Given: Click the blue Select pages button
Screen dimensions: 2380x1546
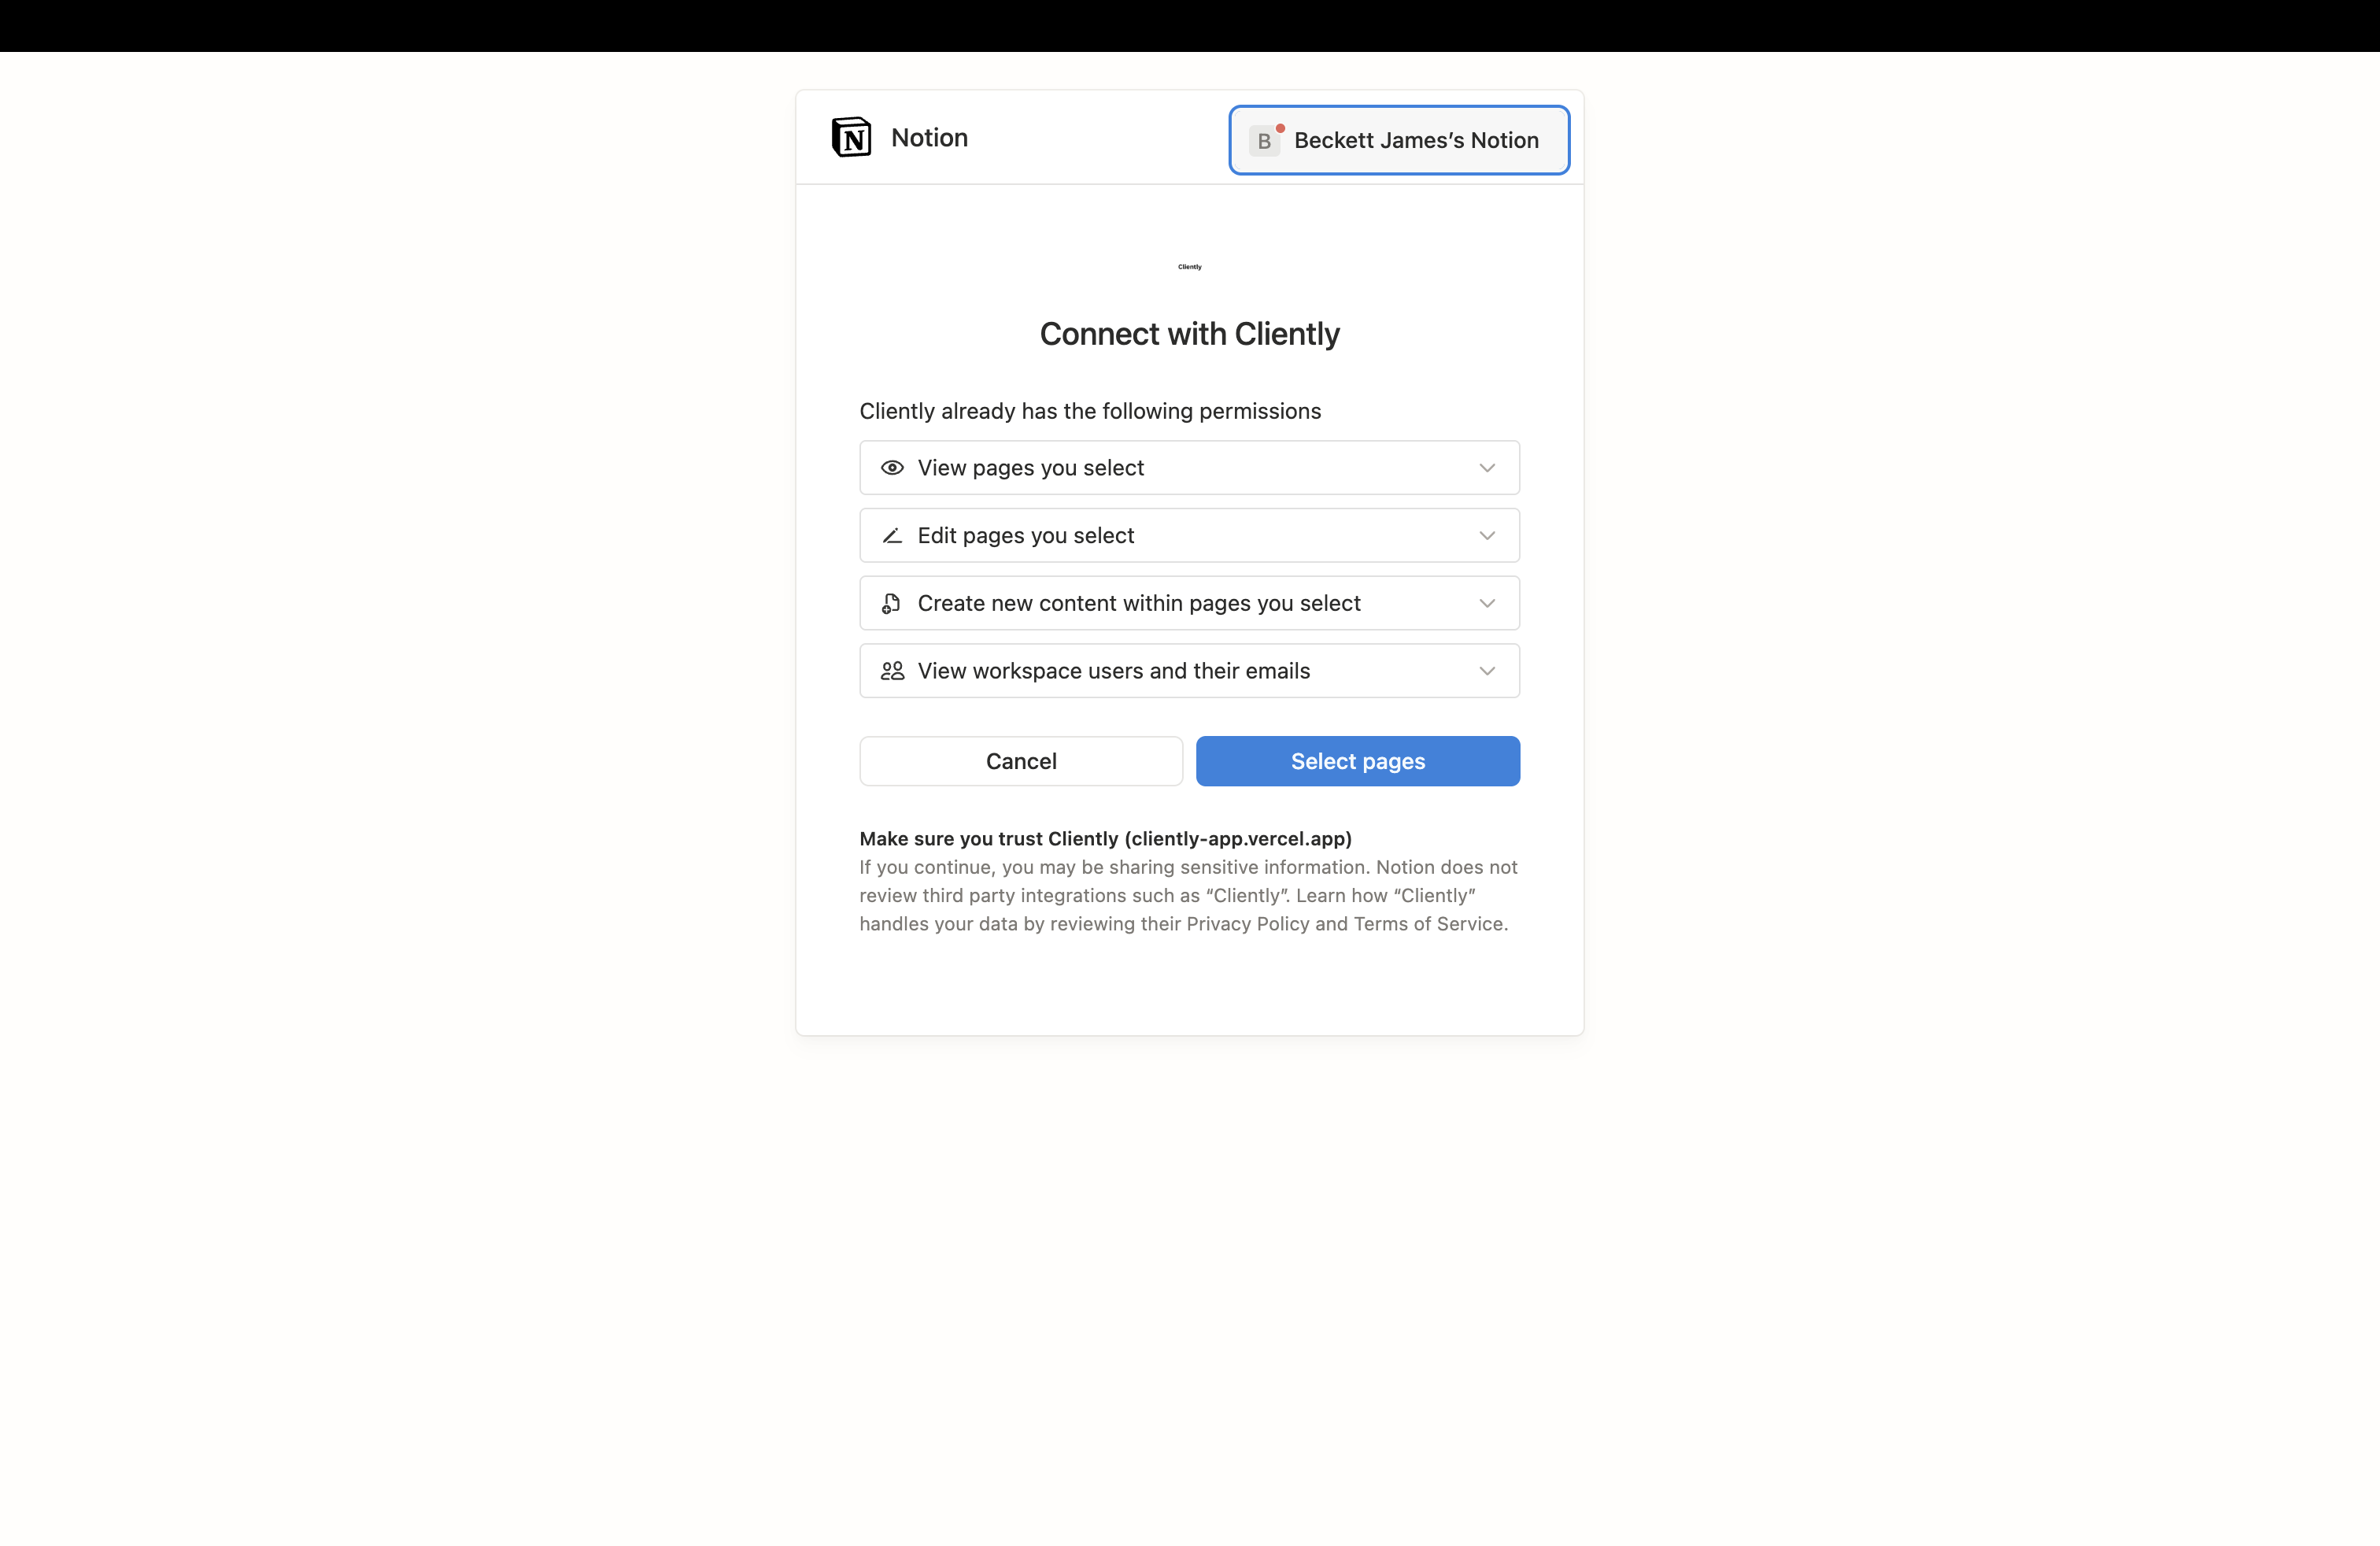Looking at the screenshot, I should tap(1357, 761).
